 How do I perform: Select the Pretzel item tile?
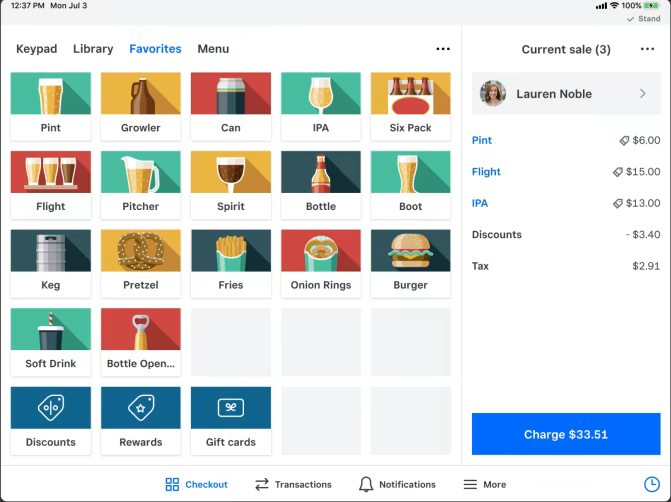[x=140, y=263]
